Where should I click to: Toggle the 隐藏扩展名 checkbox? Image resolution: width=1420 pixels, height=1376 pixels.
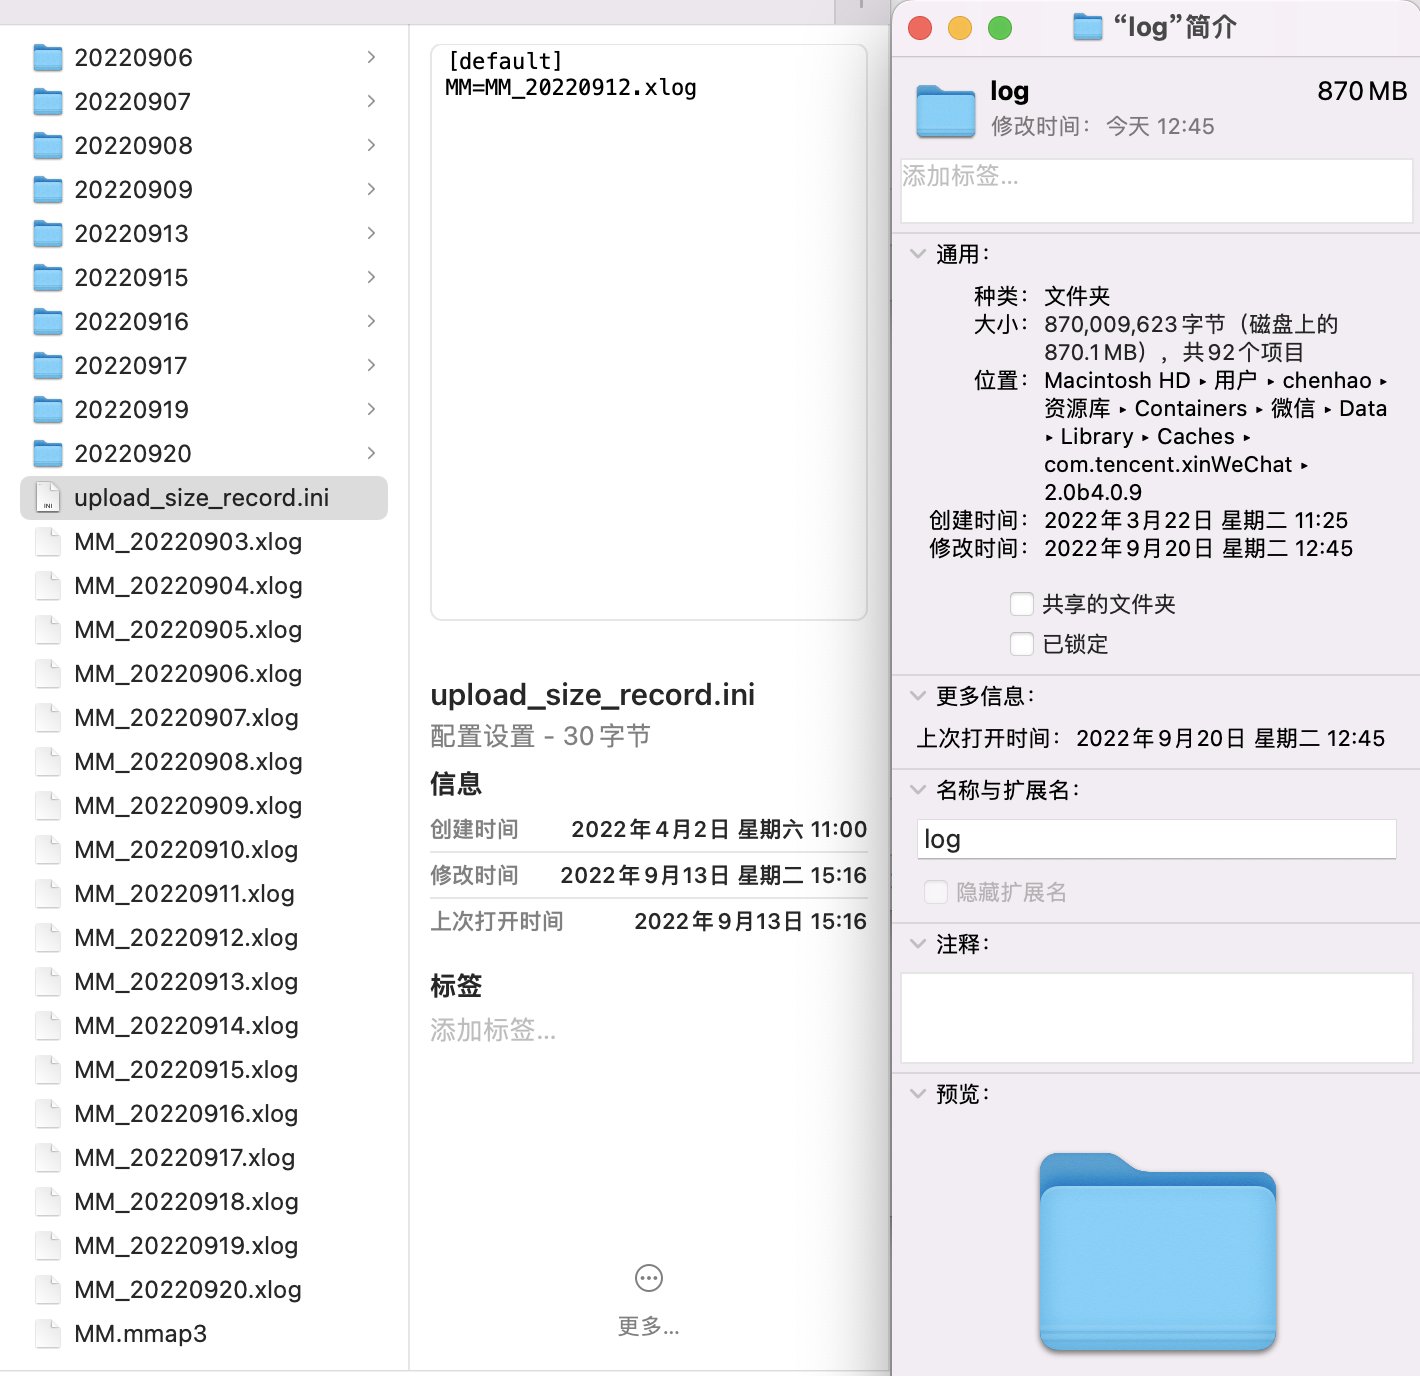coord(935,892)
